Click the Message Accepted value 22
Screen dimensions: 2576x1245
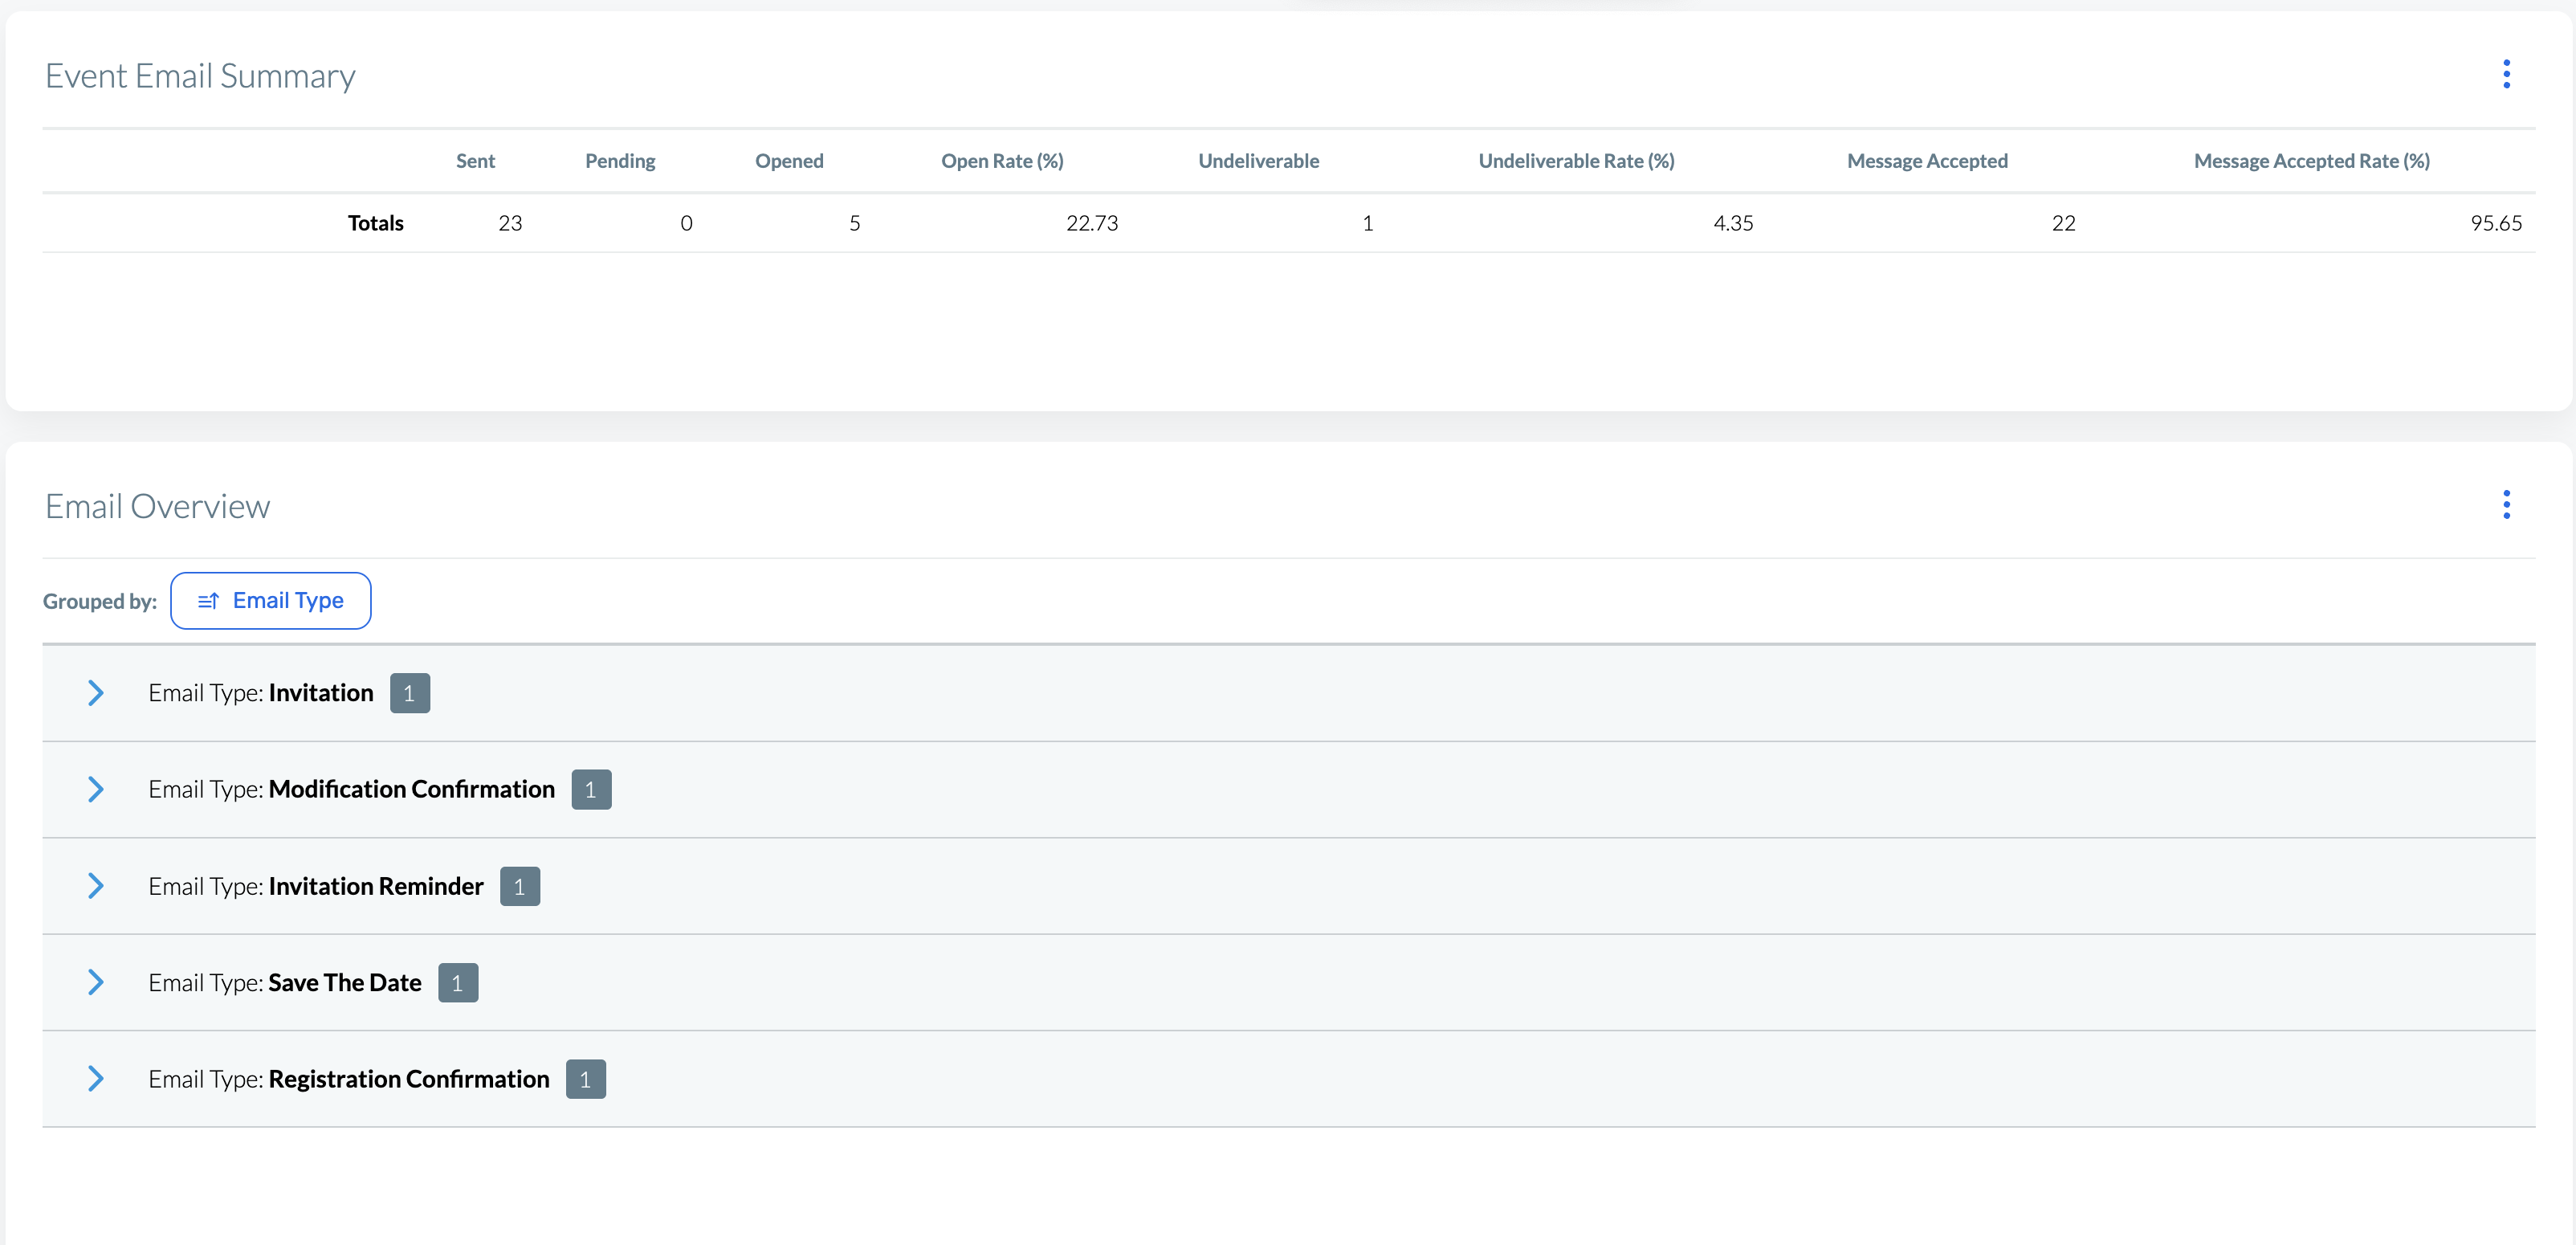point(2064,223)
